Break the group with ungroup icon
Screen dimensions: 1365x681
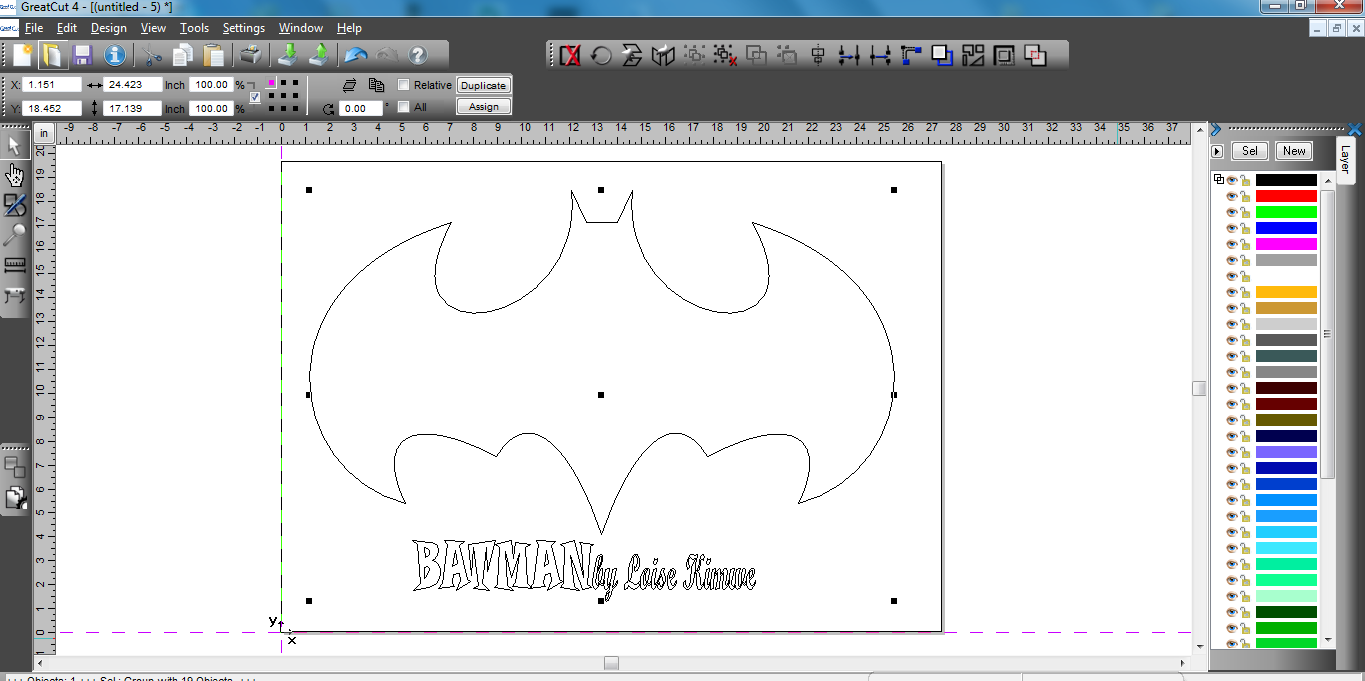(725, 56)
